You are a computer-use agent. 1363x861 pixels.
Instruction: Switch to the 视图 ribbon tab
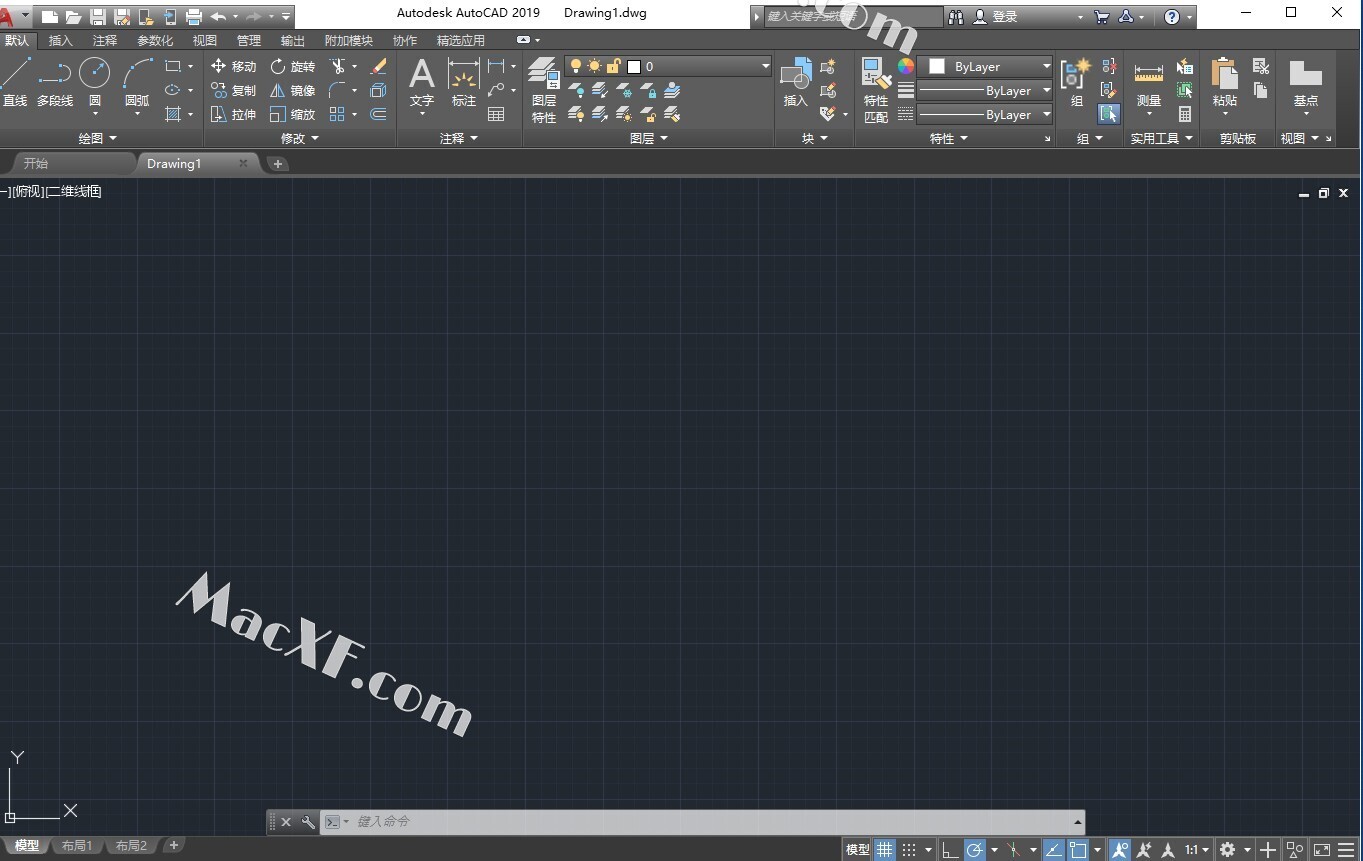pos(205,40)
